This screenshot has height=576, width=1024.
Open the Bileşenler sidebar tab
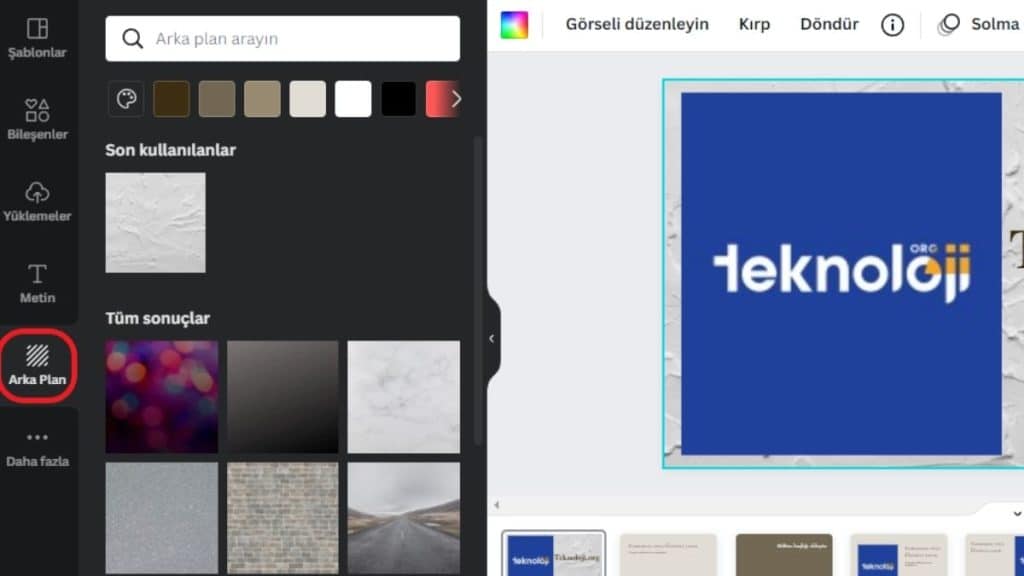pyautogui.click(x=37, y=120)
